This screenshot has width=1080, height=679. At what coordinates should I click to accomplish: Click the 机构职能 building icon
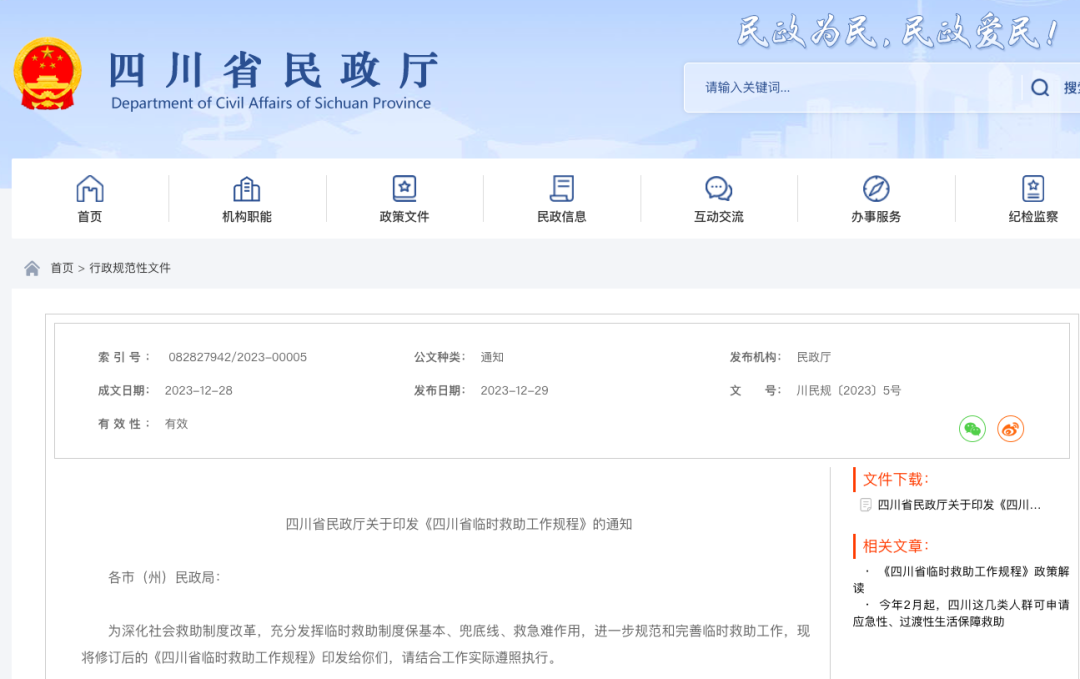pyautogui.click(x=246, y=188)
